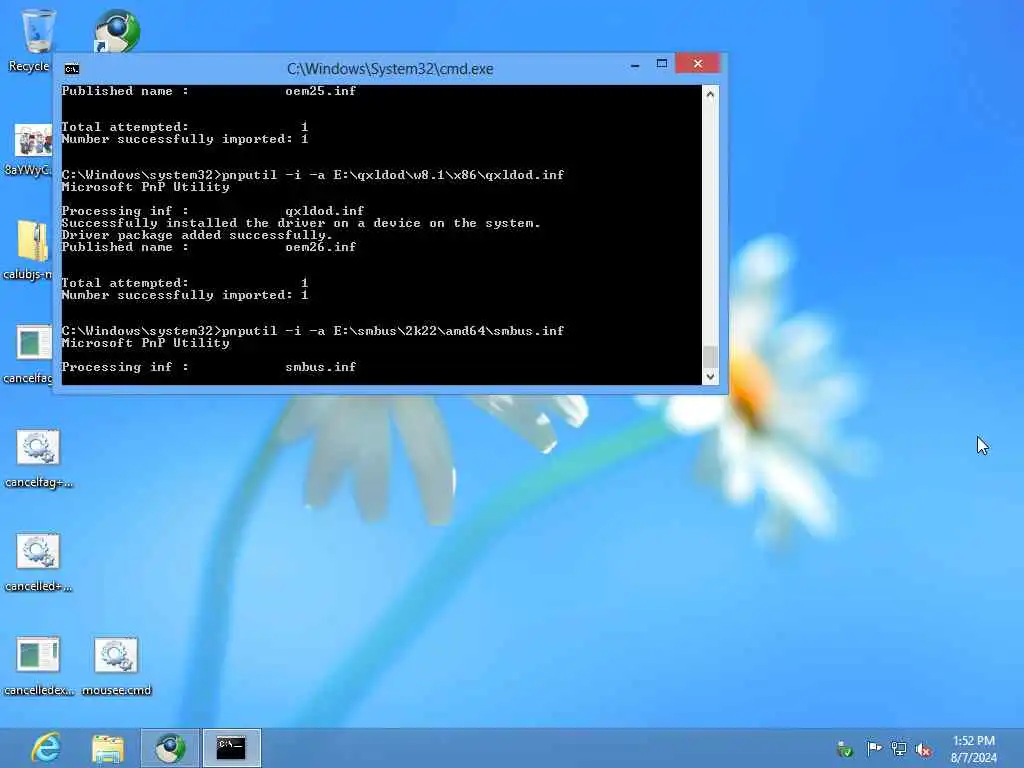Select the cancelfag file beside cmd window

33,342
